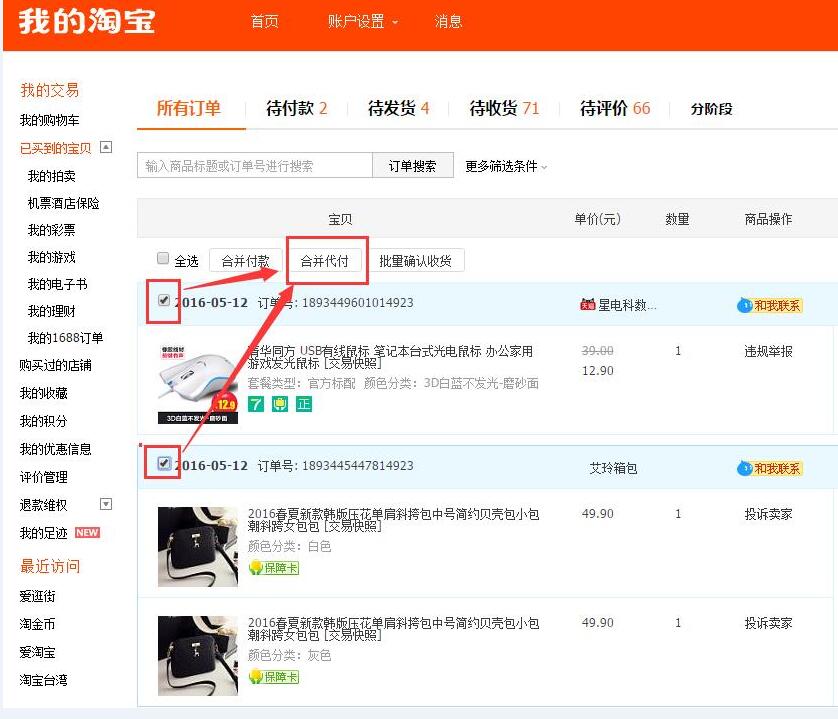Click the order search input field

click(x=254, y=166)
